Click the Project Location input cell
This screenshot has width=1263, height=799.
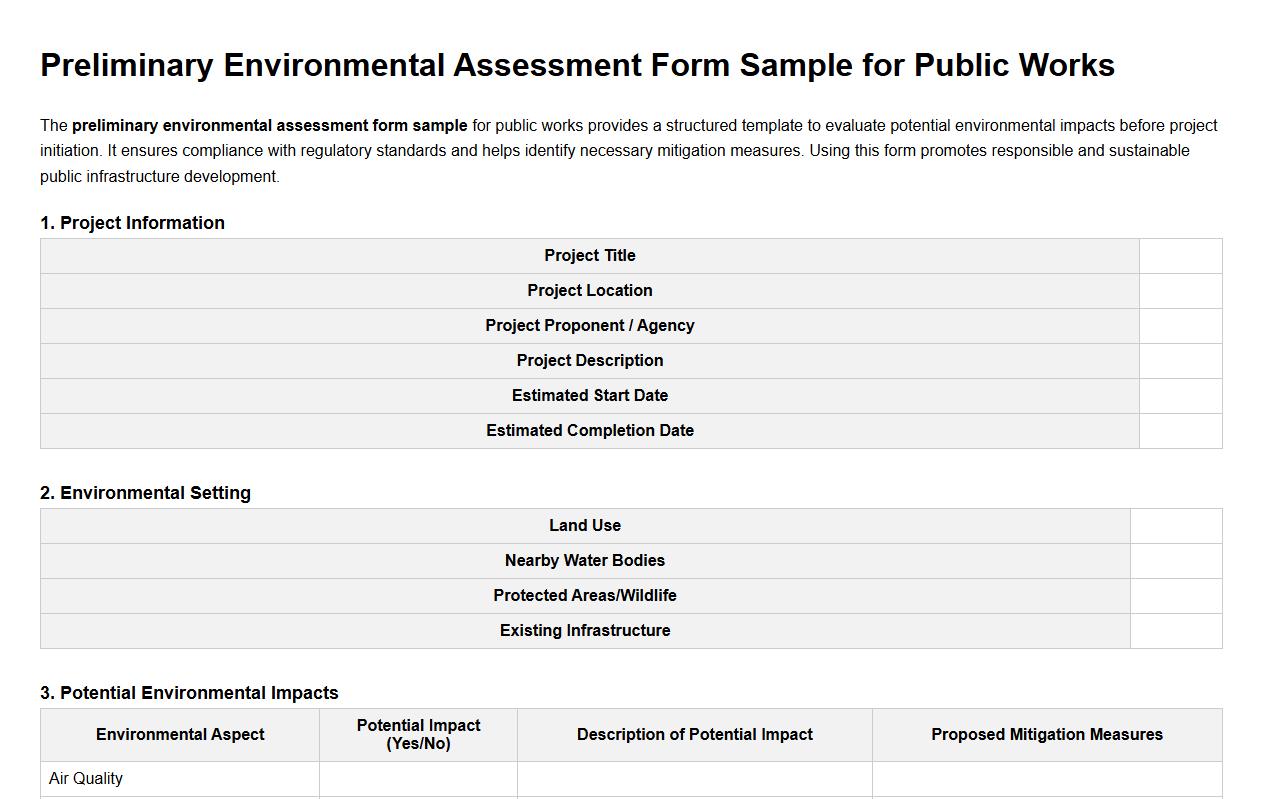1180,290
